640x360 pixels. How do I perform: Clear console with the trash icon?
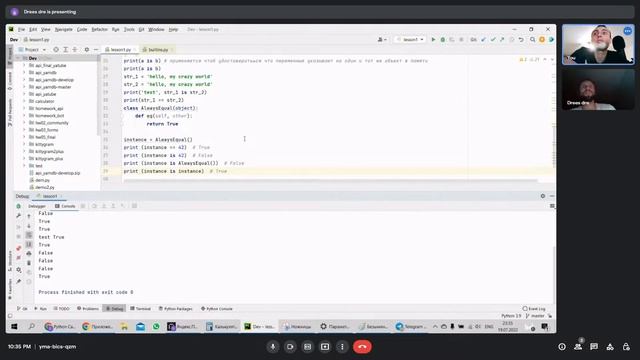(x=29, y=263)
